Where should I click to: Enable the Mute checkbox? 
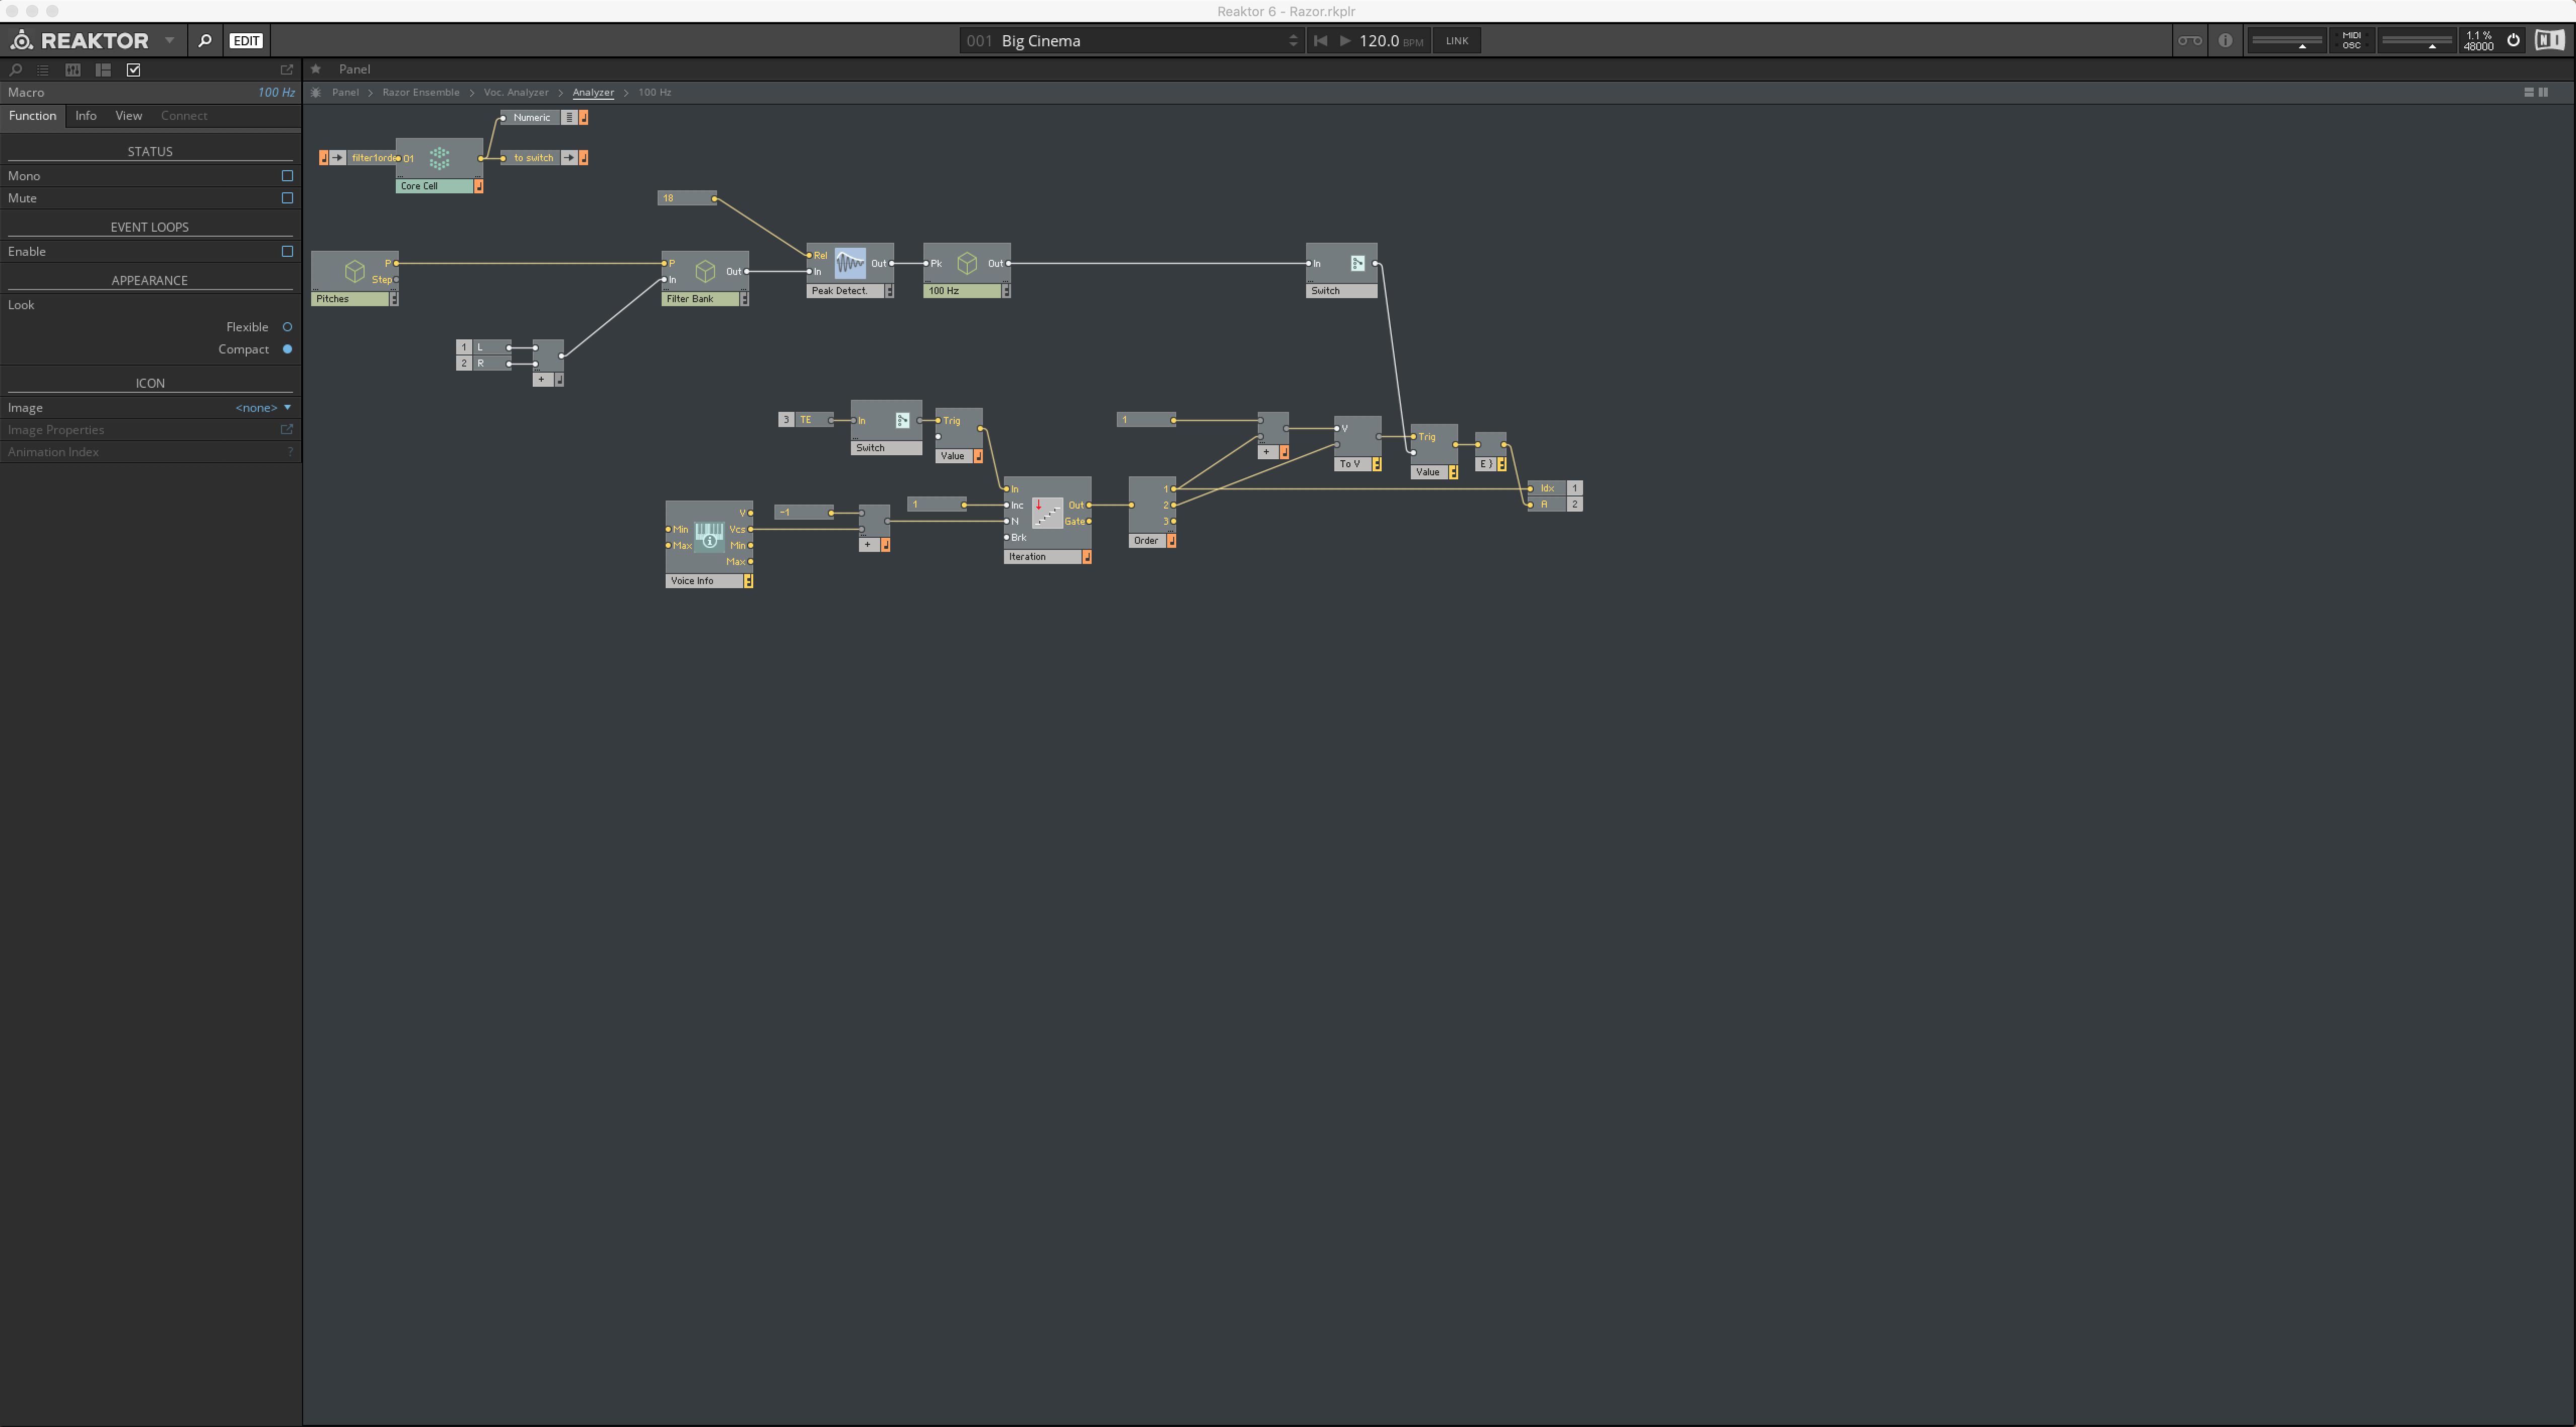287,198
